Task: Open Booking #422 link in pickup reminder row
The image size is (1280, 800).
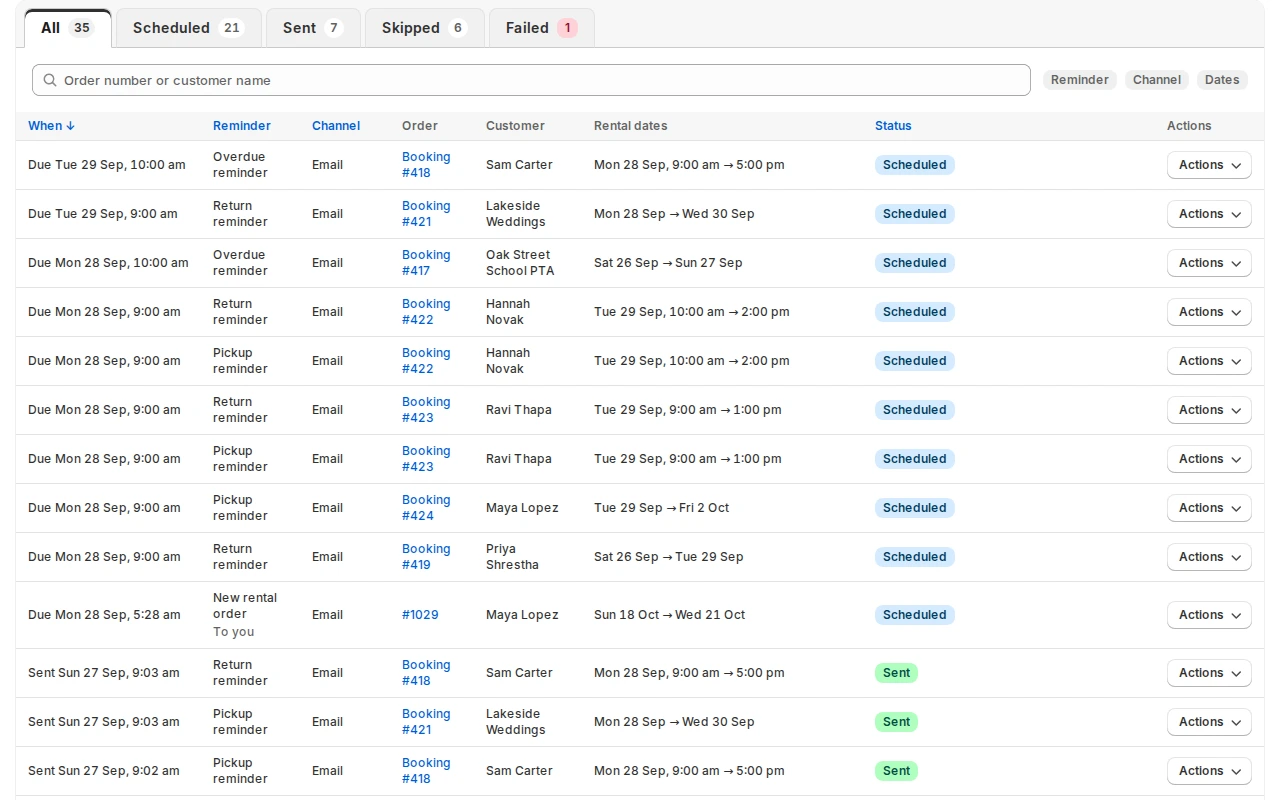Action: 426,361
